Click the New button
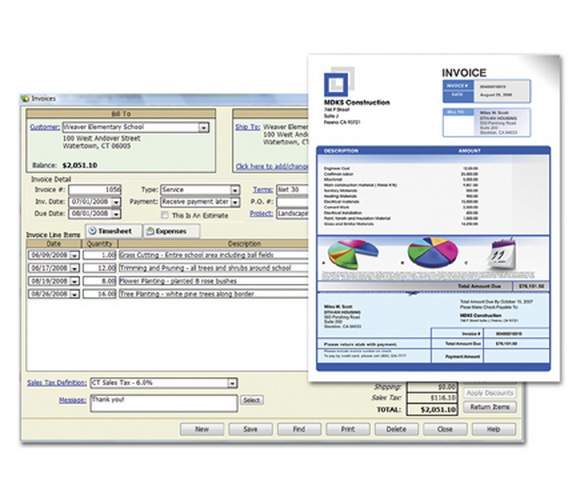The image size is (576, 480). click(202, 429)
